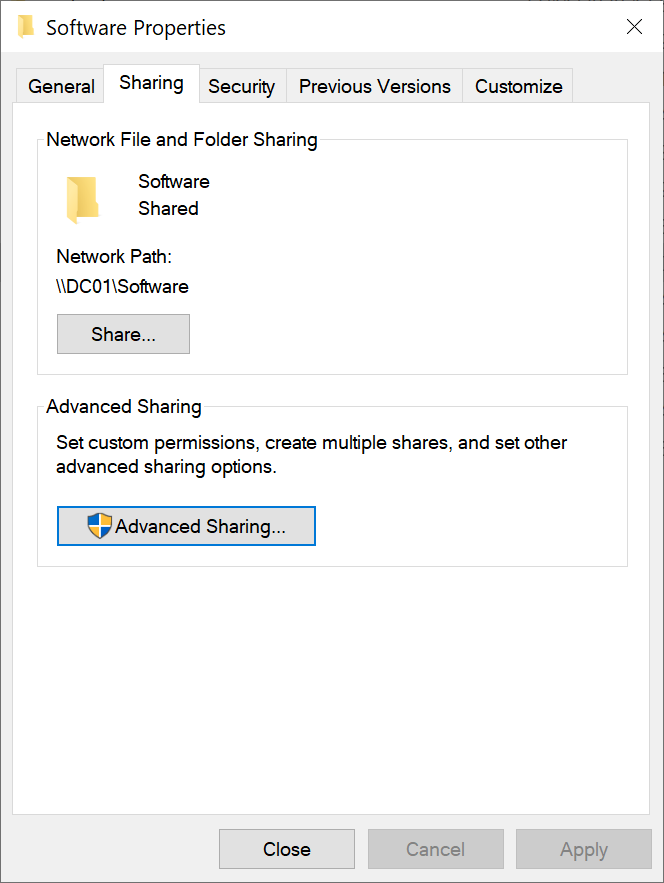Switch to the General tab
This screenshot has height=883, width=664.
point(61,87)
